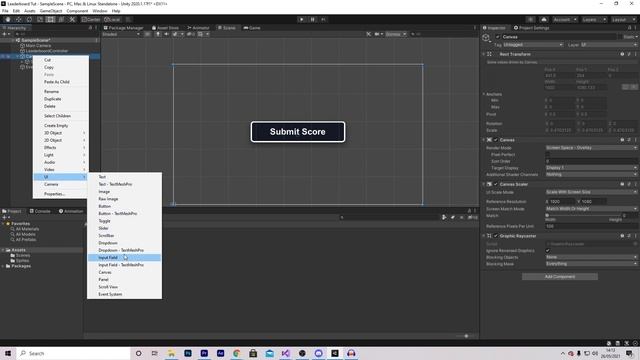The width and height of the screenshot is (640, 360).
Task: Click the Step frame button
Action: click(324, 20)
